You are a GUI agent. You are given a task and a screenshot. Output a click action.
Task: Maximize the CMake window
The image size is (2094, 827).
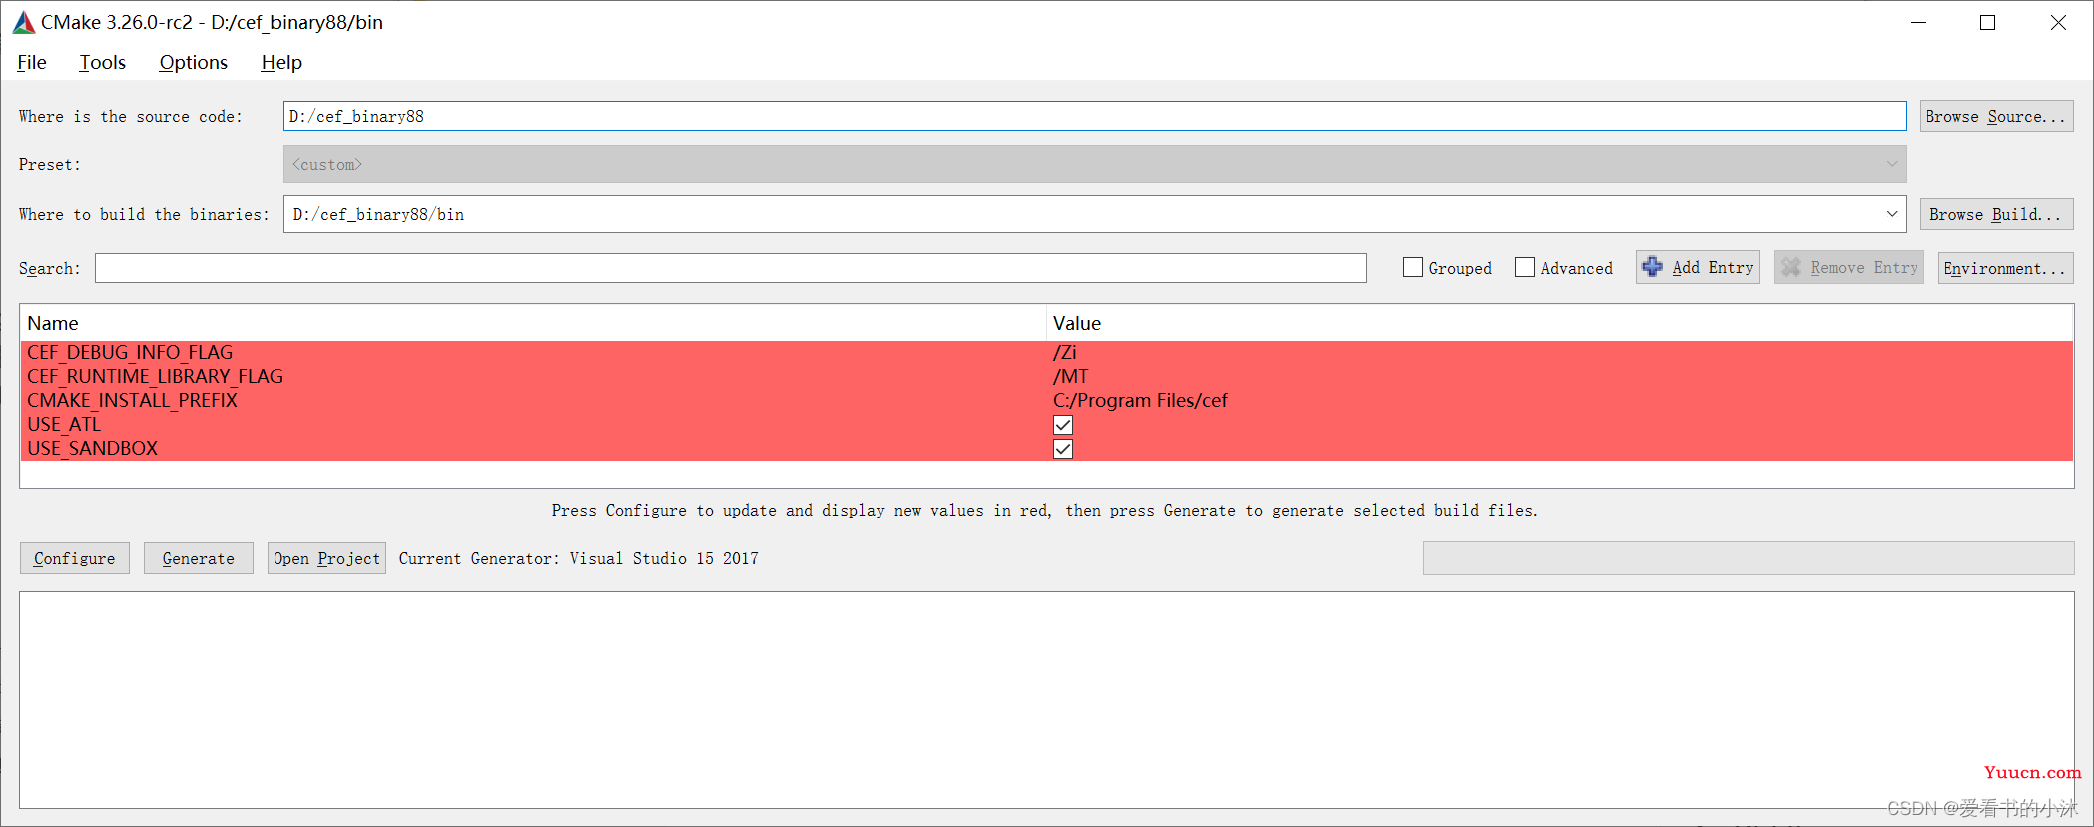click(1987, 22)
